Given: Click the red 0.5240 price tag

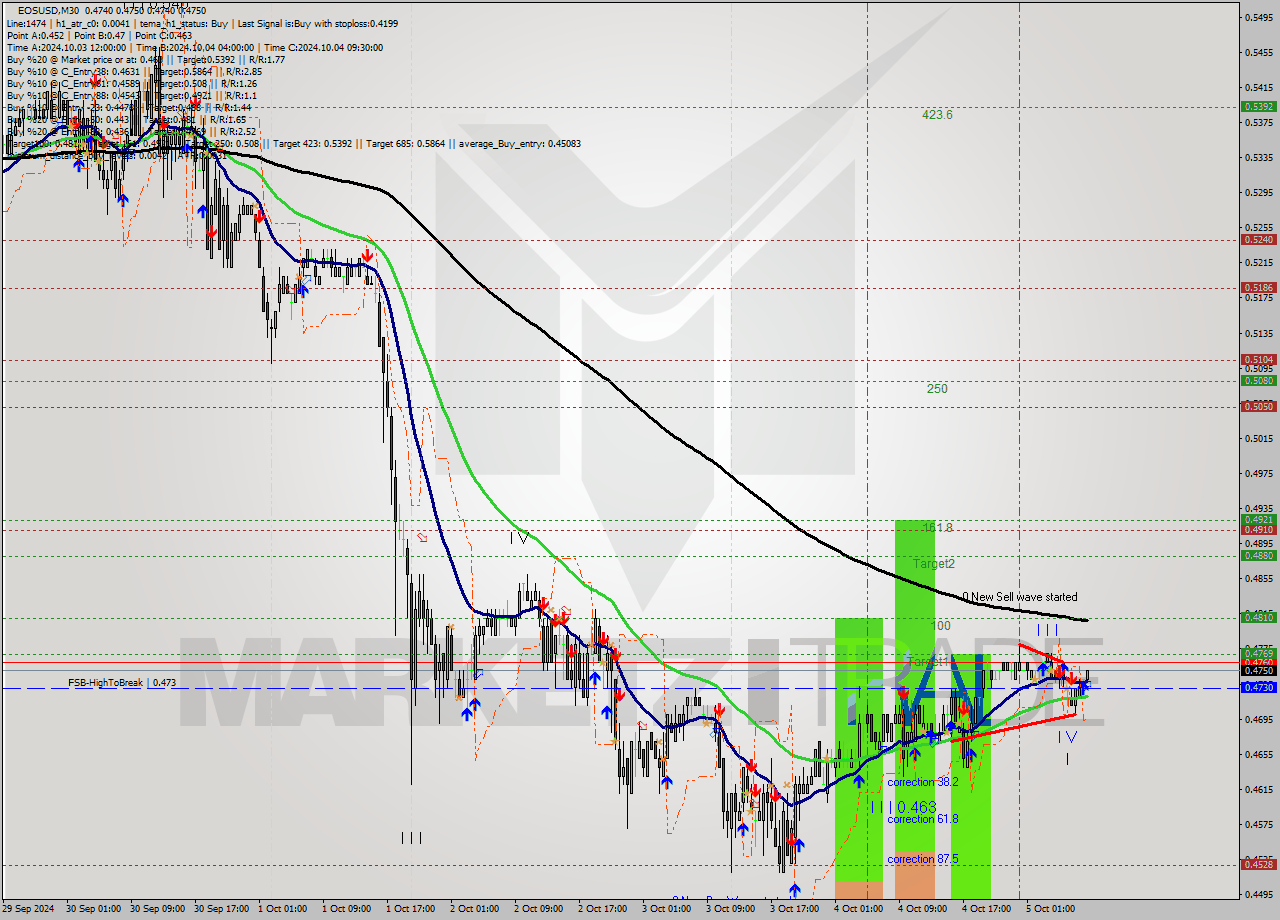Looking at the screenshot, I should [x=1258, y=239].
